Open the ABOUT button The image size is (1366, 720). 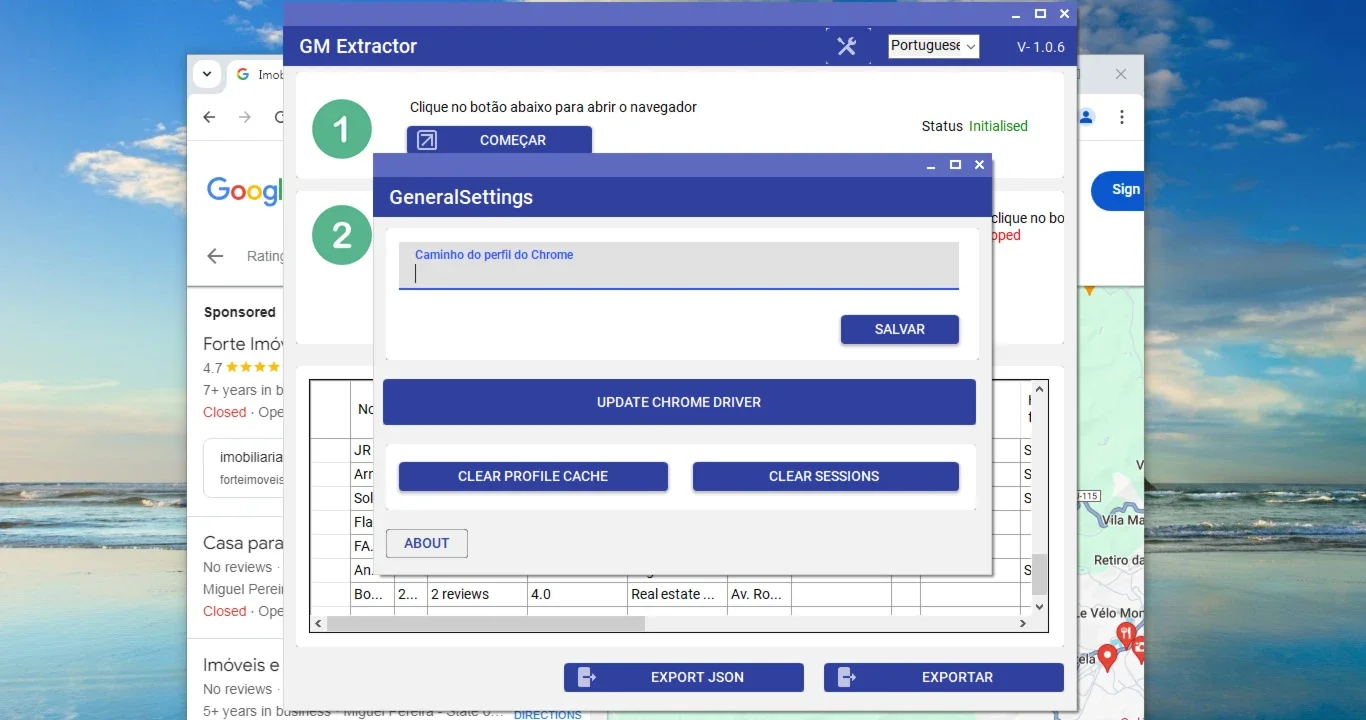pyautogui.click(x=427, y=543)
